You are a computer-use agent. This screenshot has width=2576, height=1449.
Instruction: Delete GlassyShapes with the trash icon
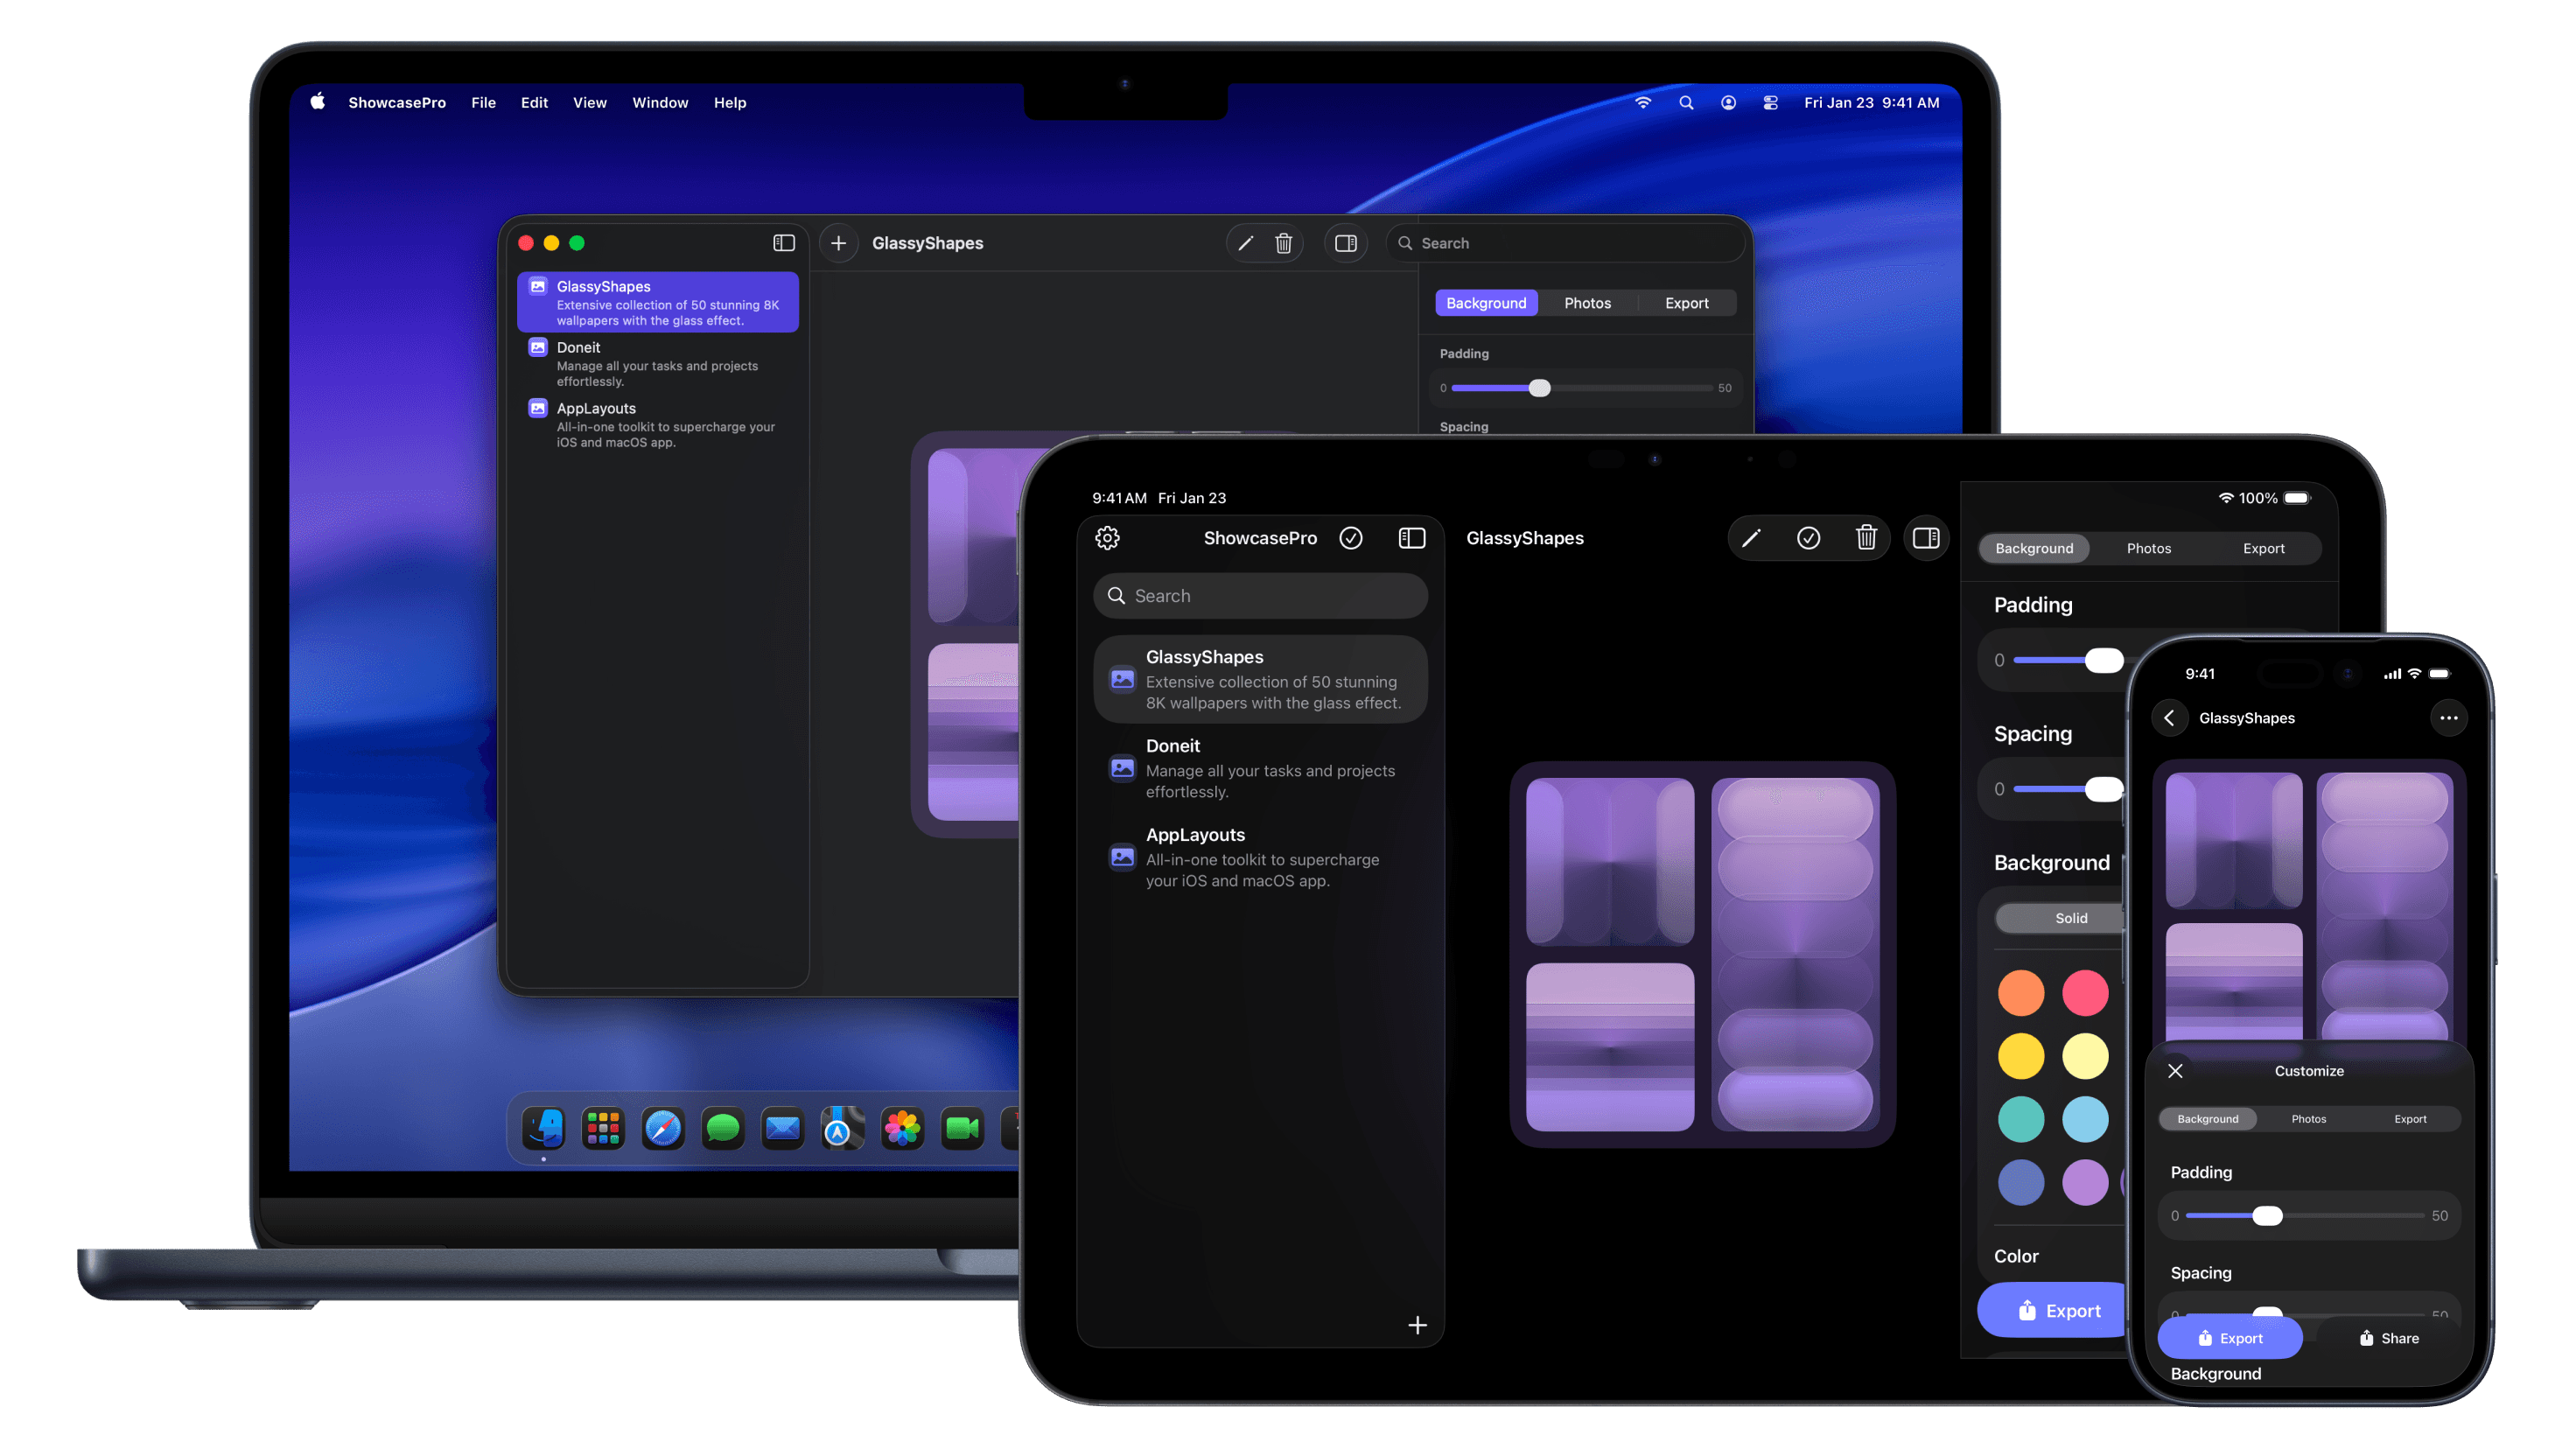[x=1283, y=243]
